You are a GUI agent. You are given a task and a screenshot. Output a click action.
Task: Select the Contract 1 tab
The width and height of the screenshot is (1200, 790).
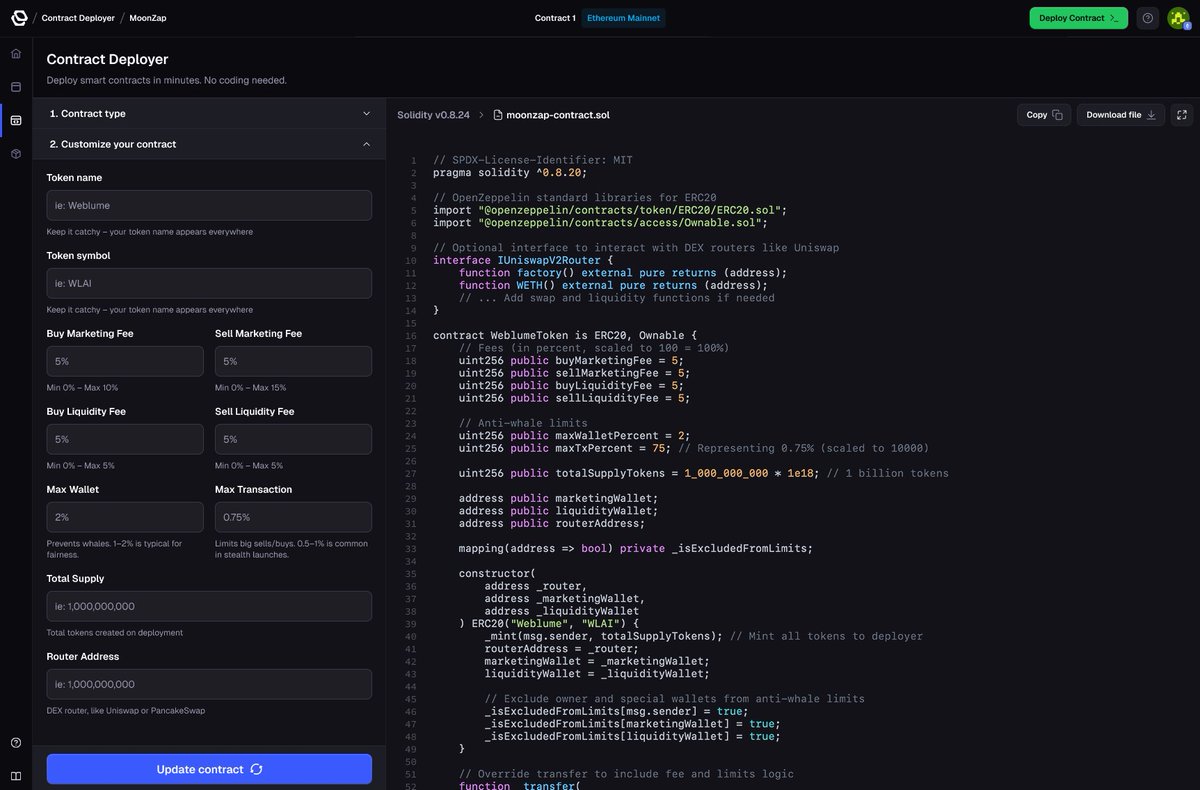[555, 18]
